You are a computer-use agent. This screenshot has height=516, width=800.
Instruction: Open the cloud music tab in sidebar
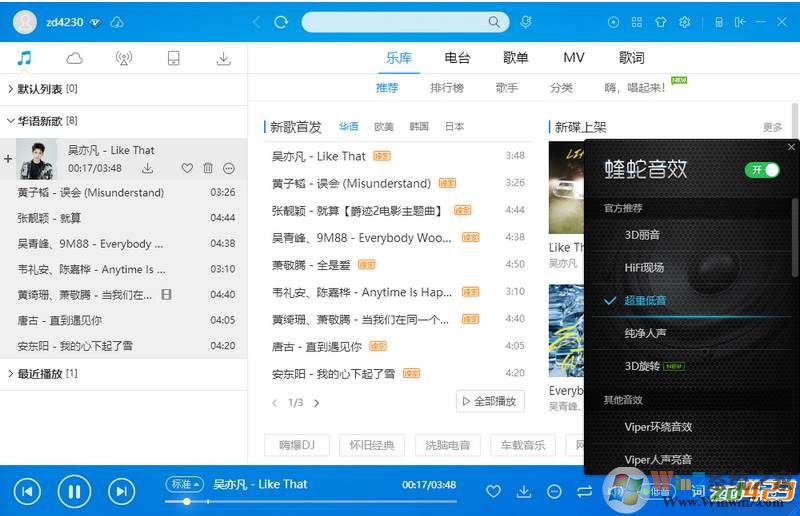74,58
